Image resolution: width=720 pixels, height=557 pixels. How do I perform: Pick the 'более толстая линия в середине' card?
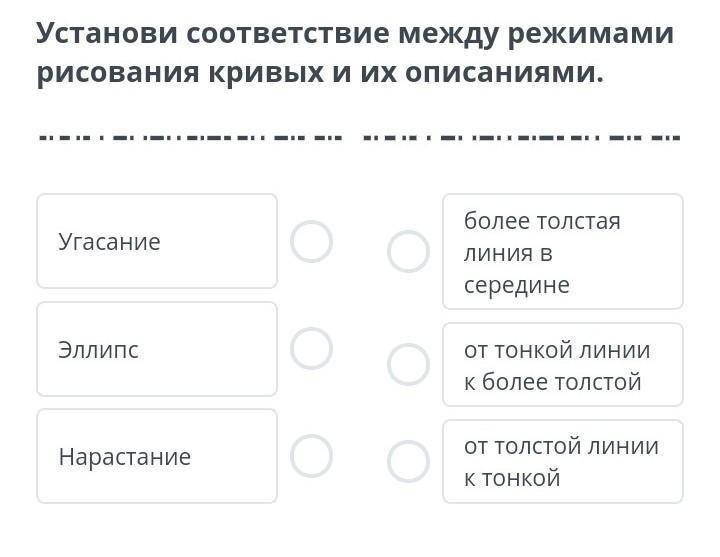pyautogui.click(x=562, y=252)
